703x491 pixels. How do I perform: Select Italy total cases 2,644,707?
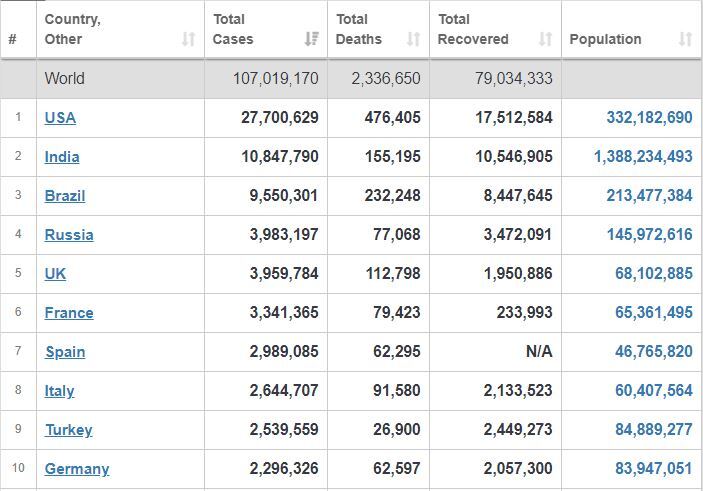point(284,391)
